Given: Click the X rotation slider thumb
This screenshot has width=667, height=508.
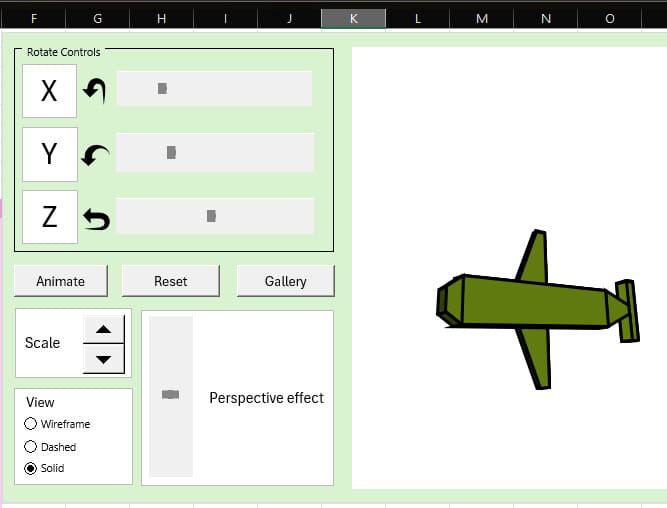Looking at the screenshot, I should pos(162,88).
